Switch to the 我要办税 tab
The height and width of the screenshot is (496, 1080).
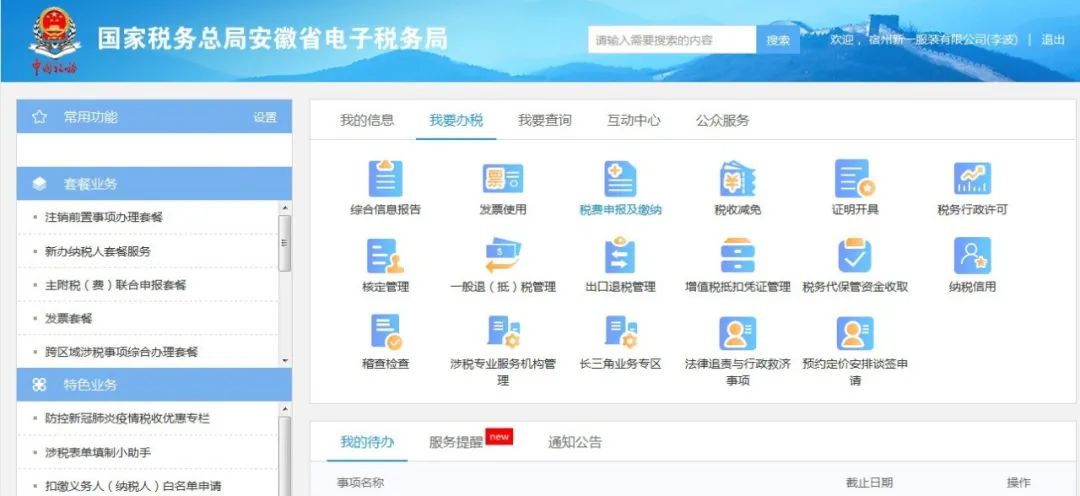(x=456, y=121)
